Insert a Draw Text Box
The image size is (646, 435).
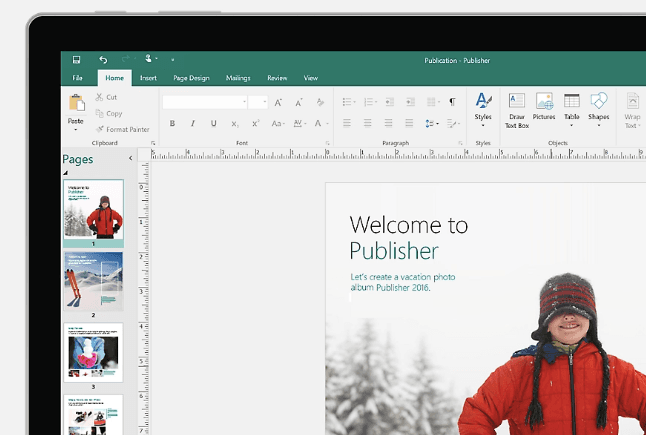(x=516, y=107)
